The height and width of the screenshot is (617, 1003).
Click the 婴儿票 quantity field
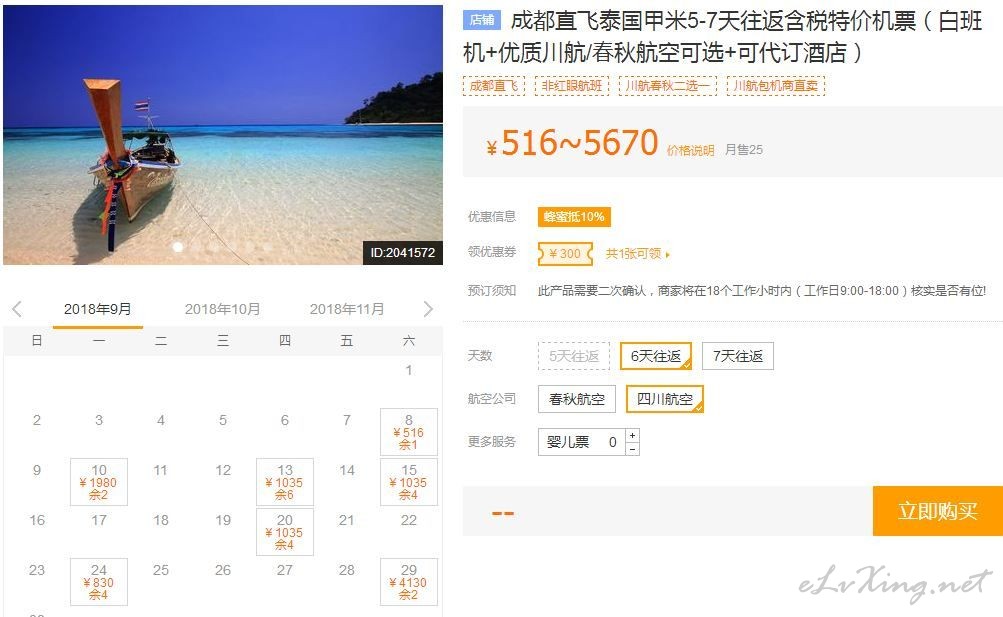pyautogui.click(x=581, y=442)
